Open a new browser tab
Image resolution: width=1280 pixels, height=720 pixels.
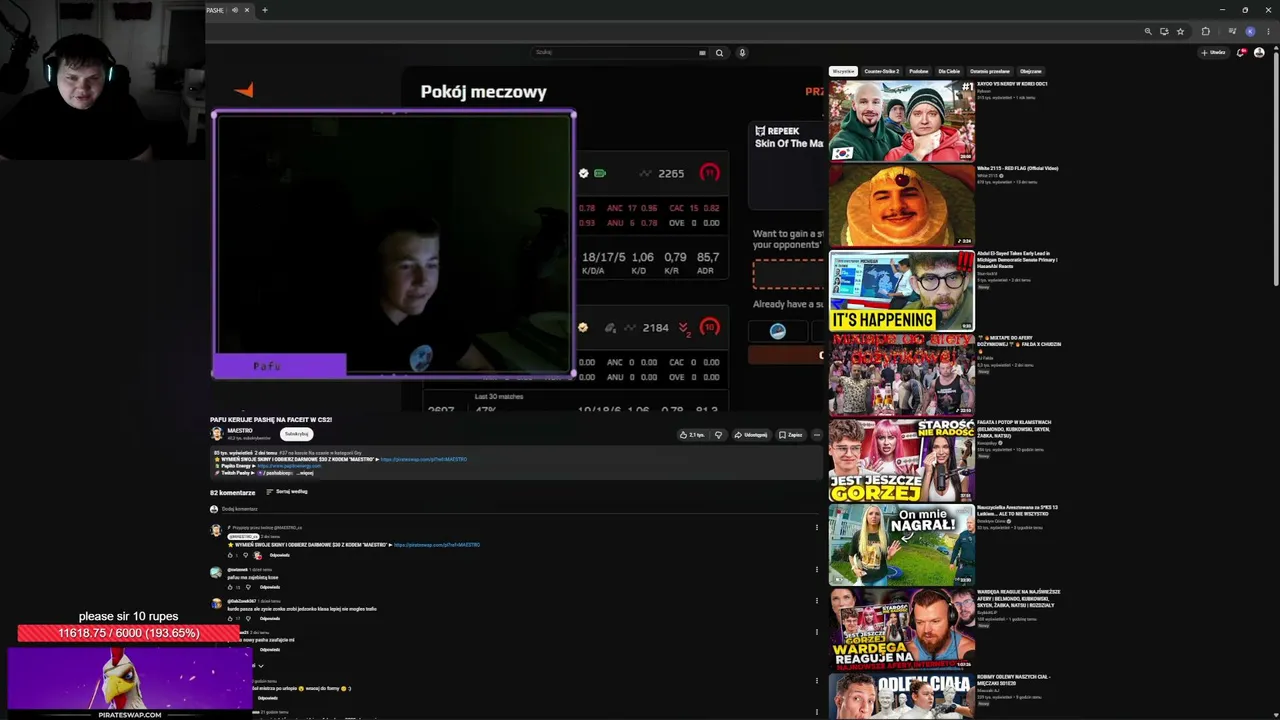coord(265,10)
